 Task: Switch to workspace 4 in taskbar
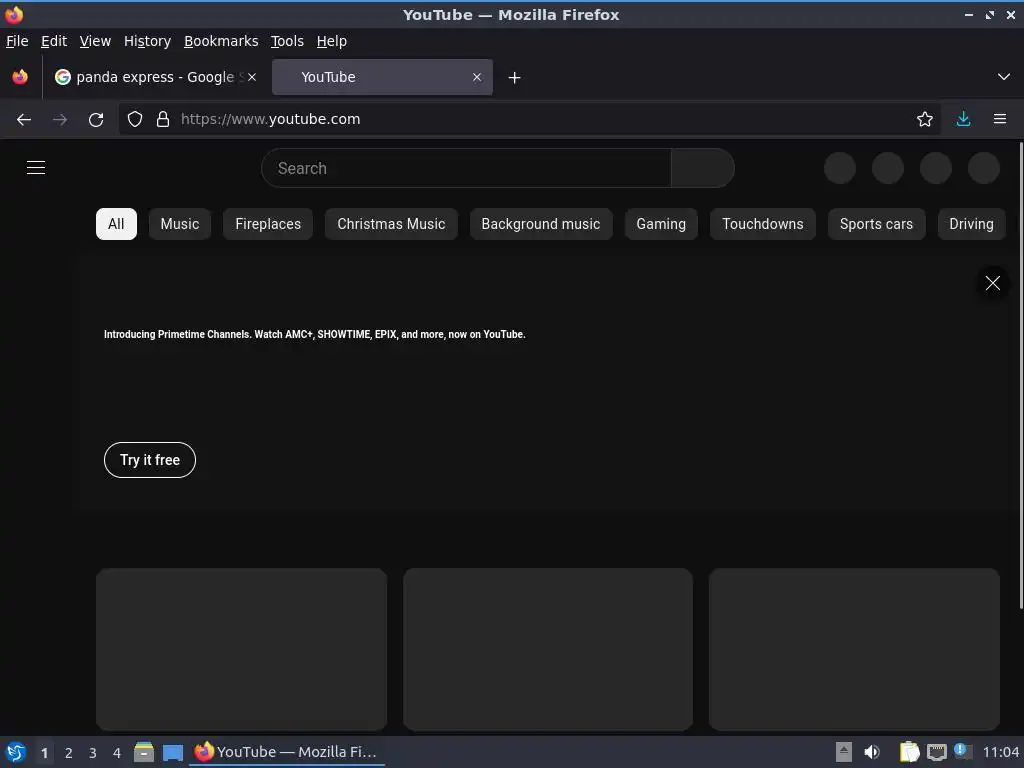tap(117, 753)
